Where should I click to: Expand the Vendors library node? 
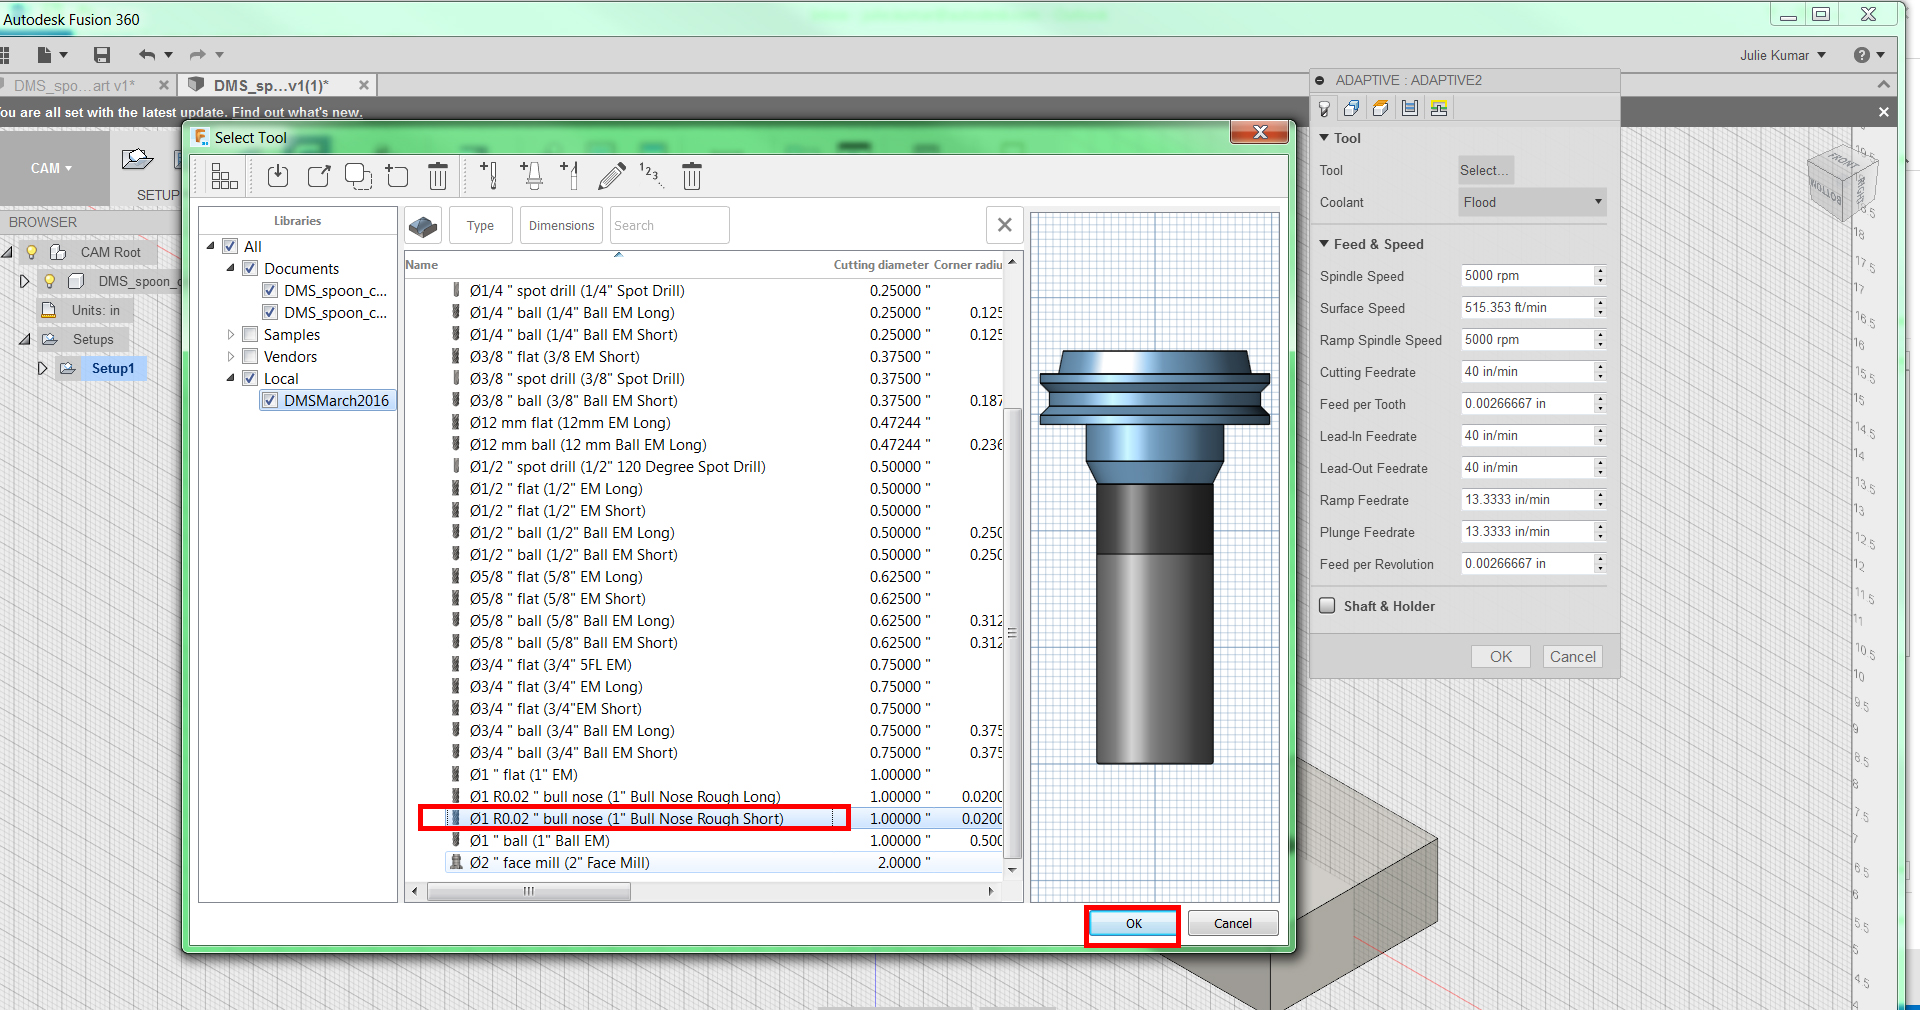pyautogui.click(x=231, y=356)
